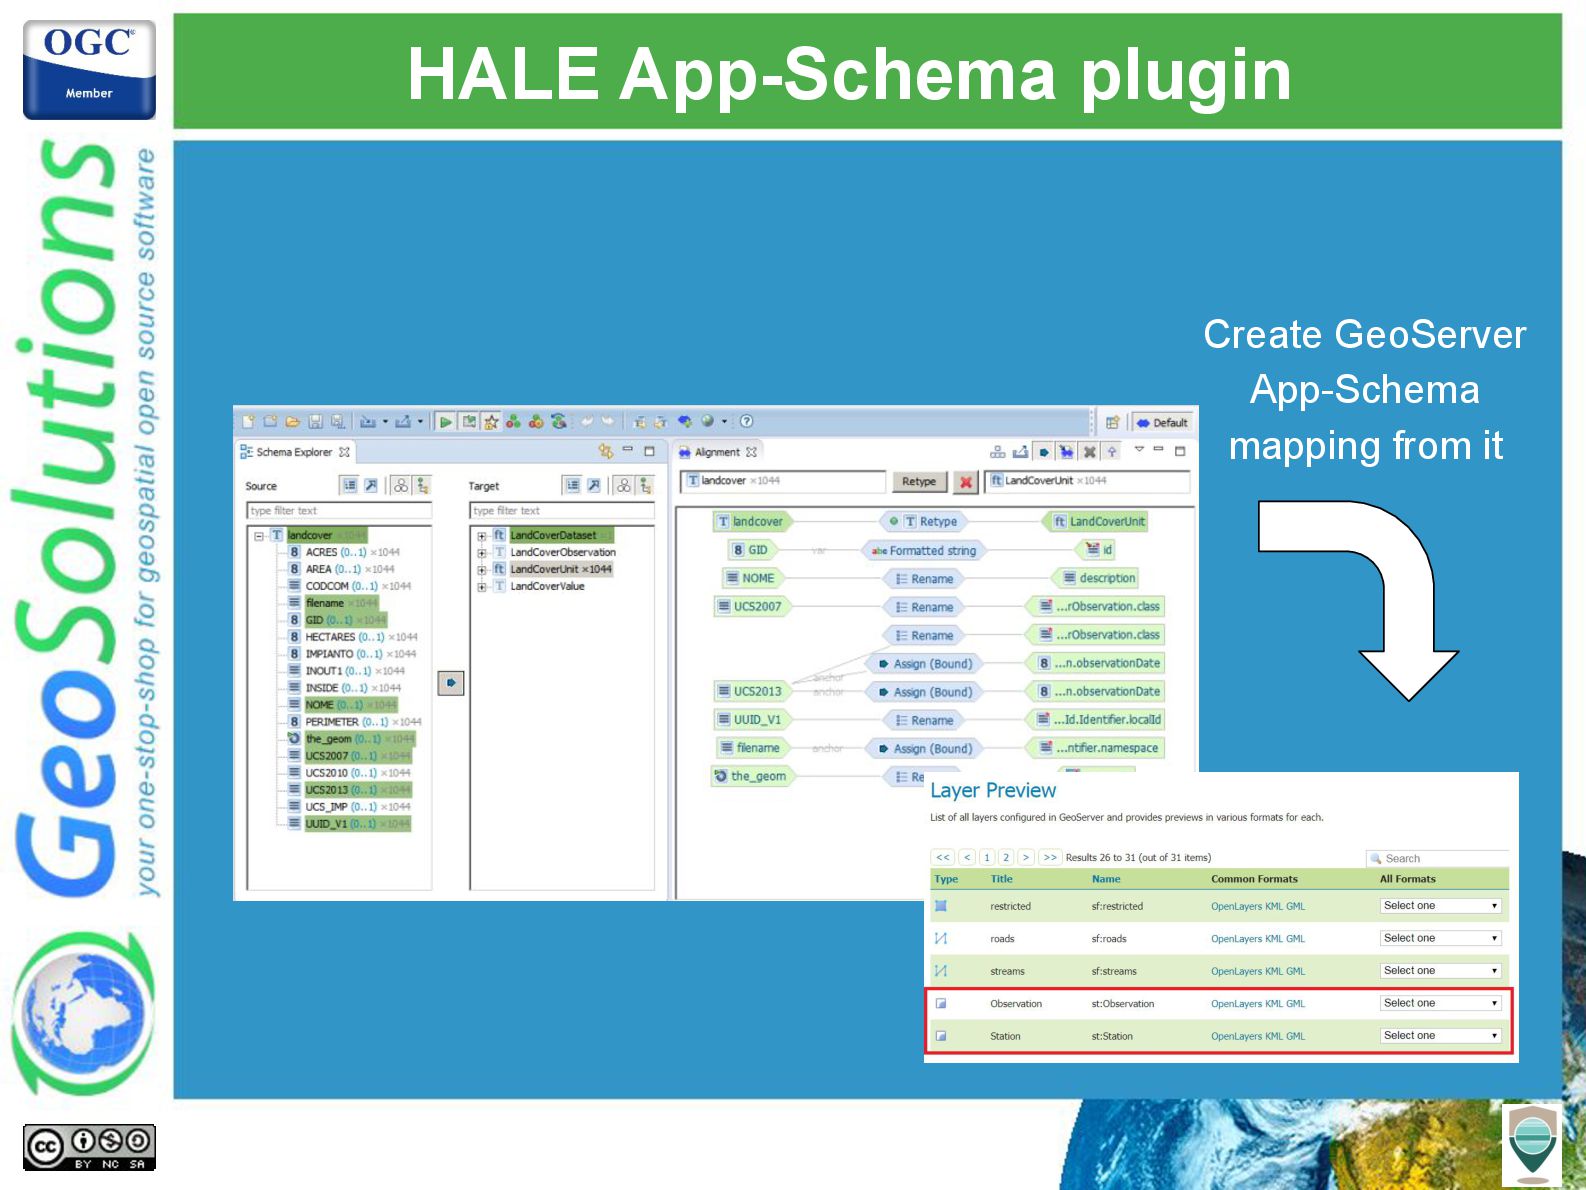Click the line type icon for roads layer
Image resolution: width=1586 pixels, height=1190 pixels.
pos(941,938)
